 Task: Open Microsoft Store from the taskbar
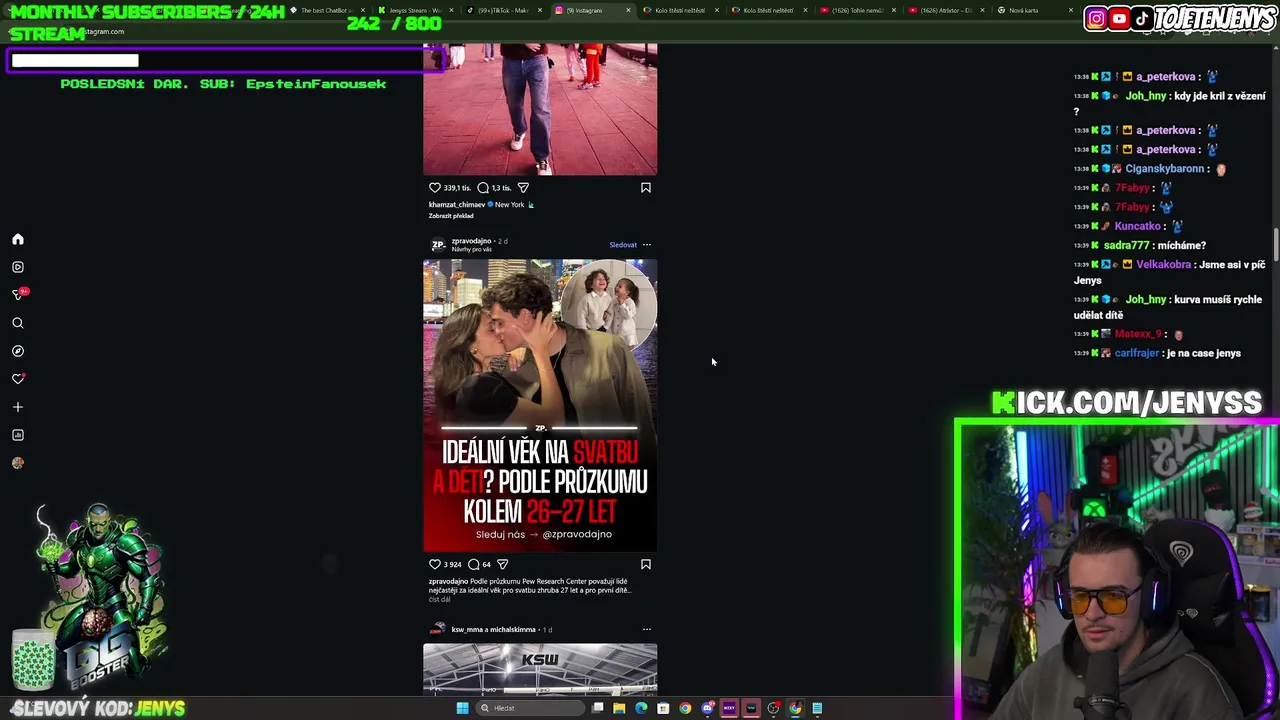point(663,708)
